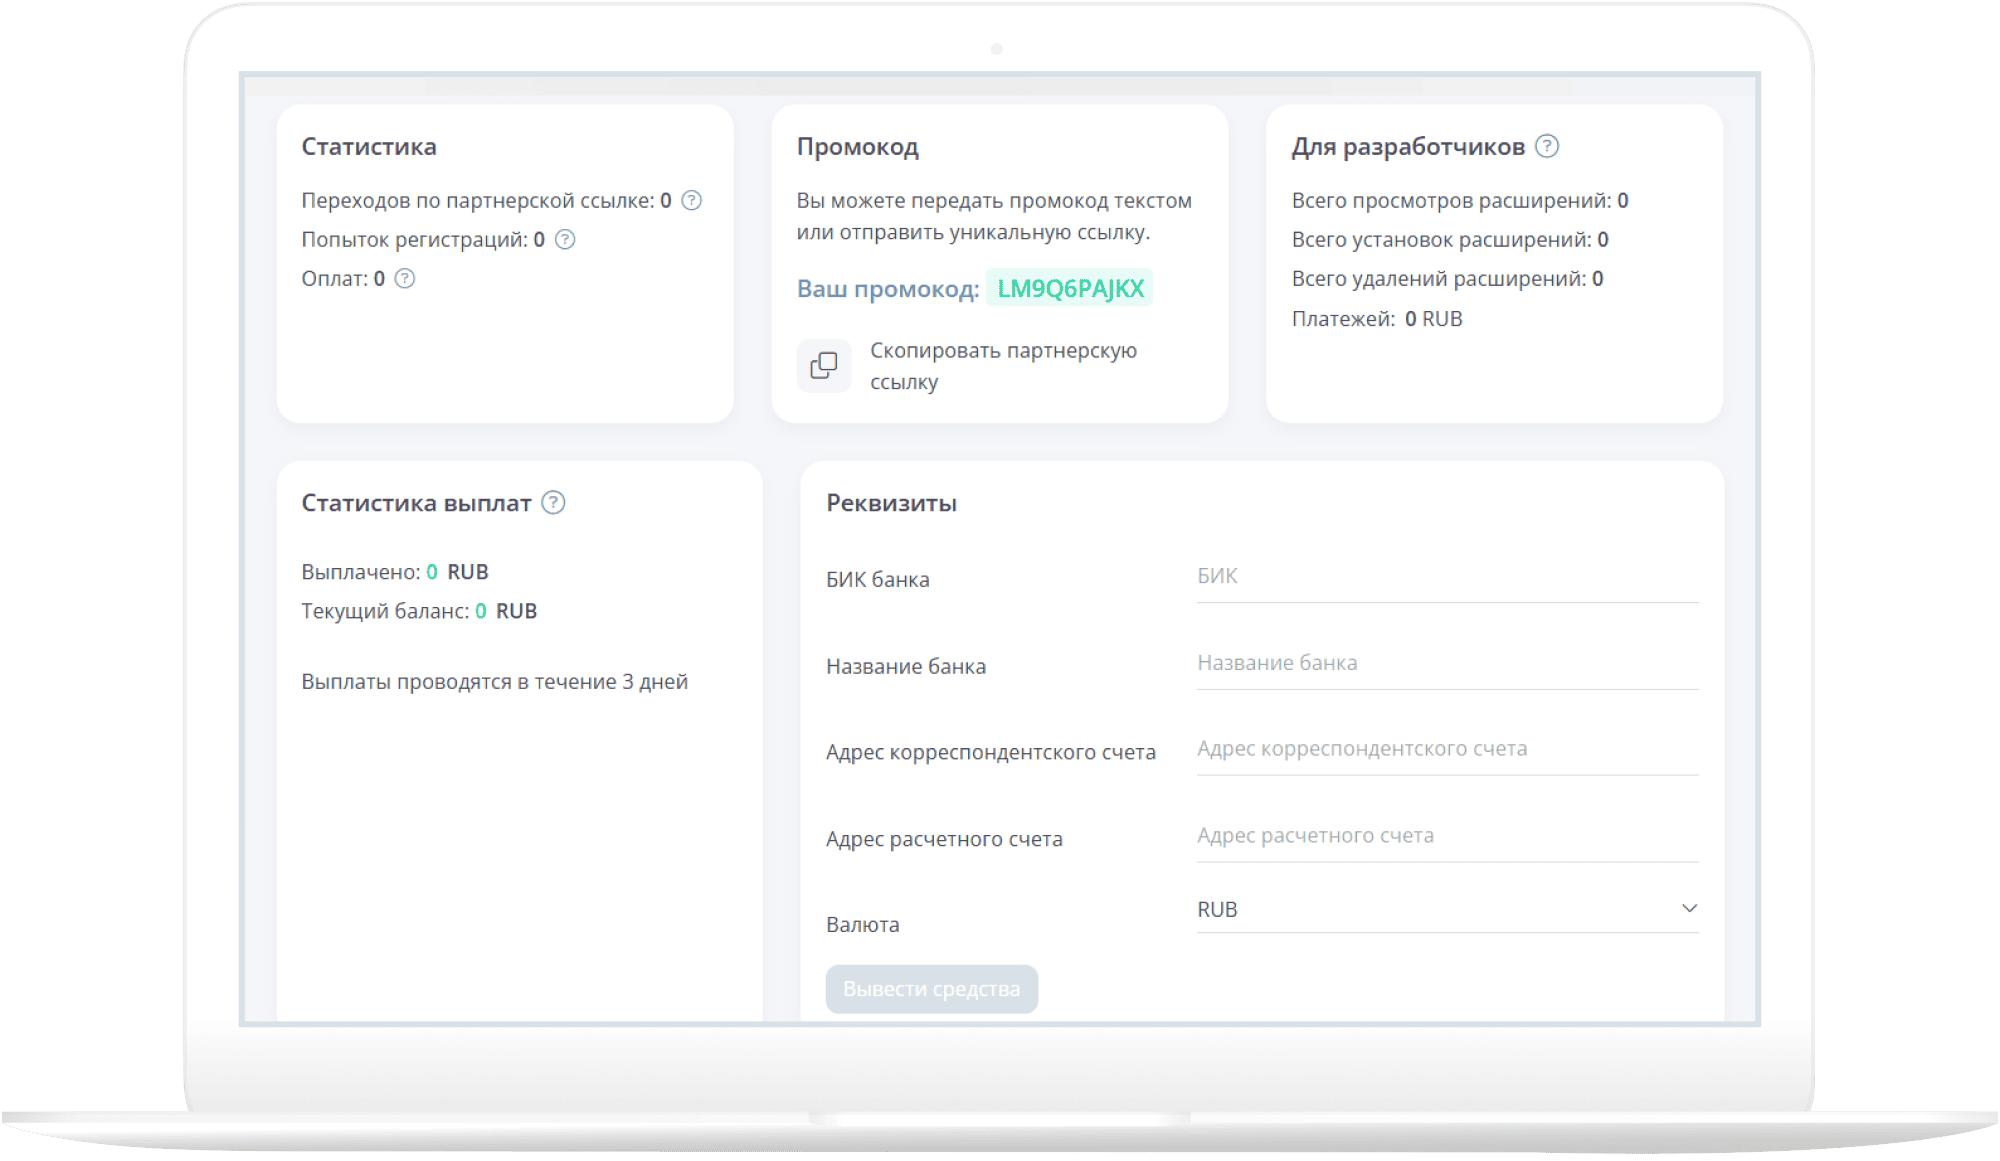Click the LM9Q6PAJKX promo code badge
The image size is (2000, 1161).
click(x=1069, y=288)
